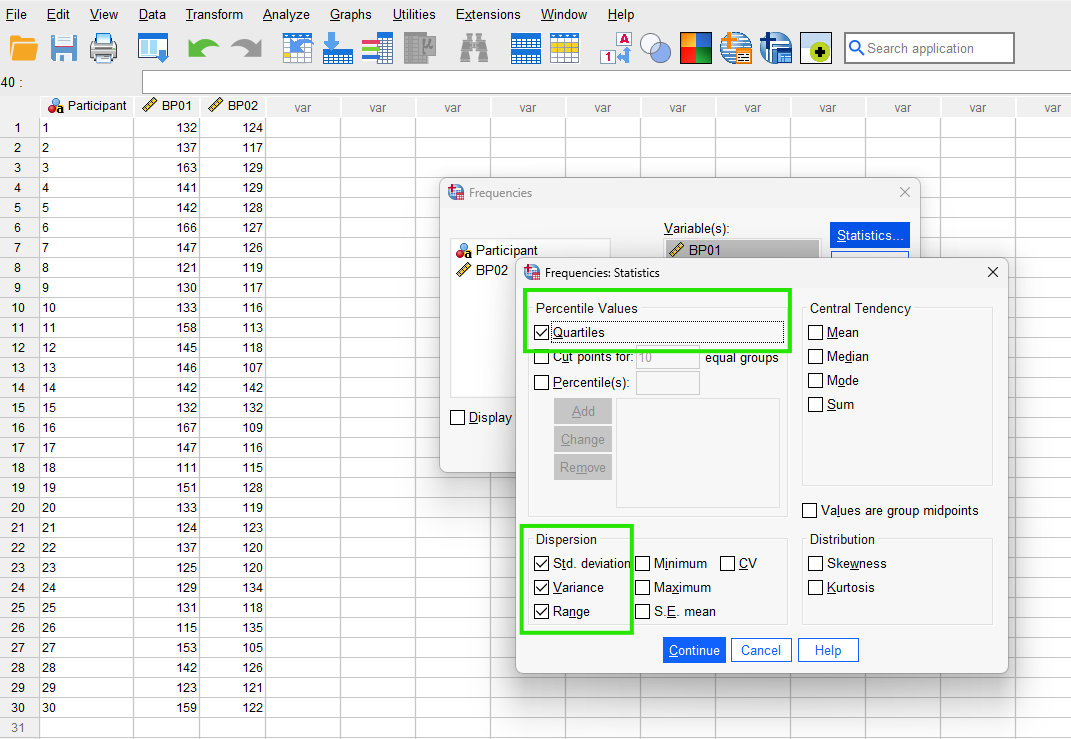Undo the last action
The height and width of the screenshot is (739, 1071).
click(201, 47)
